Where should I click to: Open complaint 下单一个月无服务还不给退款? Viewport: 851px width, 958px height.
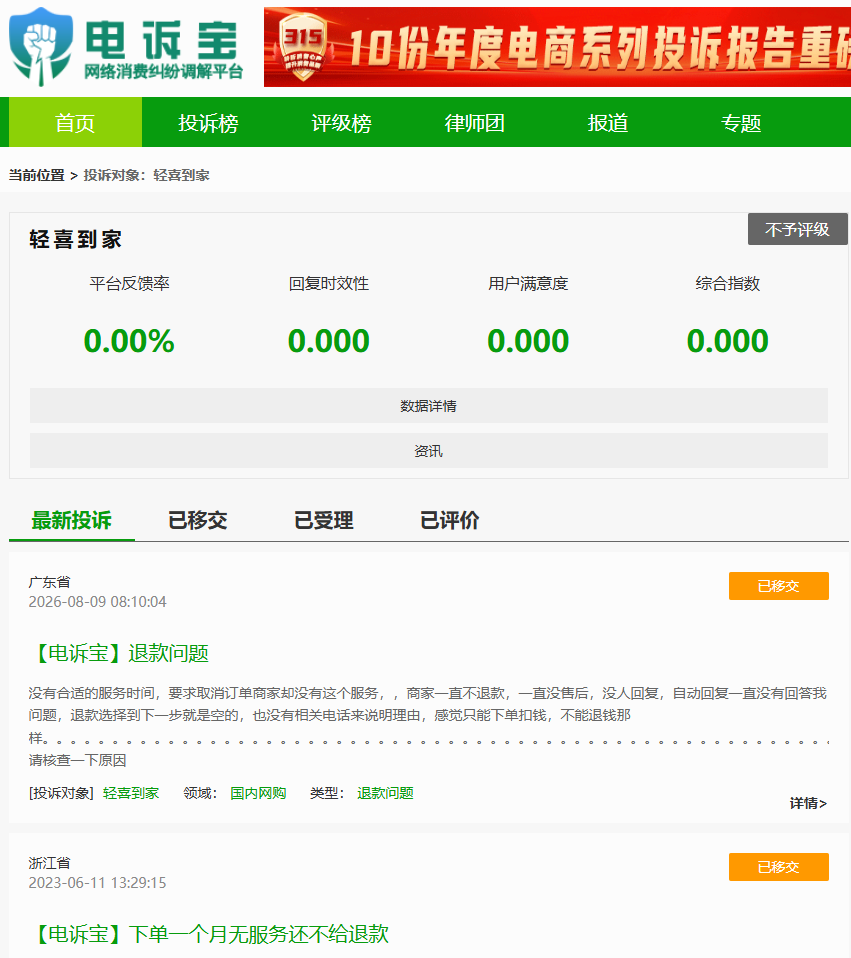pyautogui.click(x=210, y=934)
